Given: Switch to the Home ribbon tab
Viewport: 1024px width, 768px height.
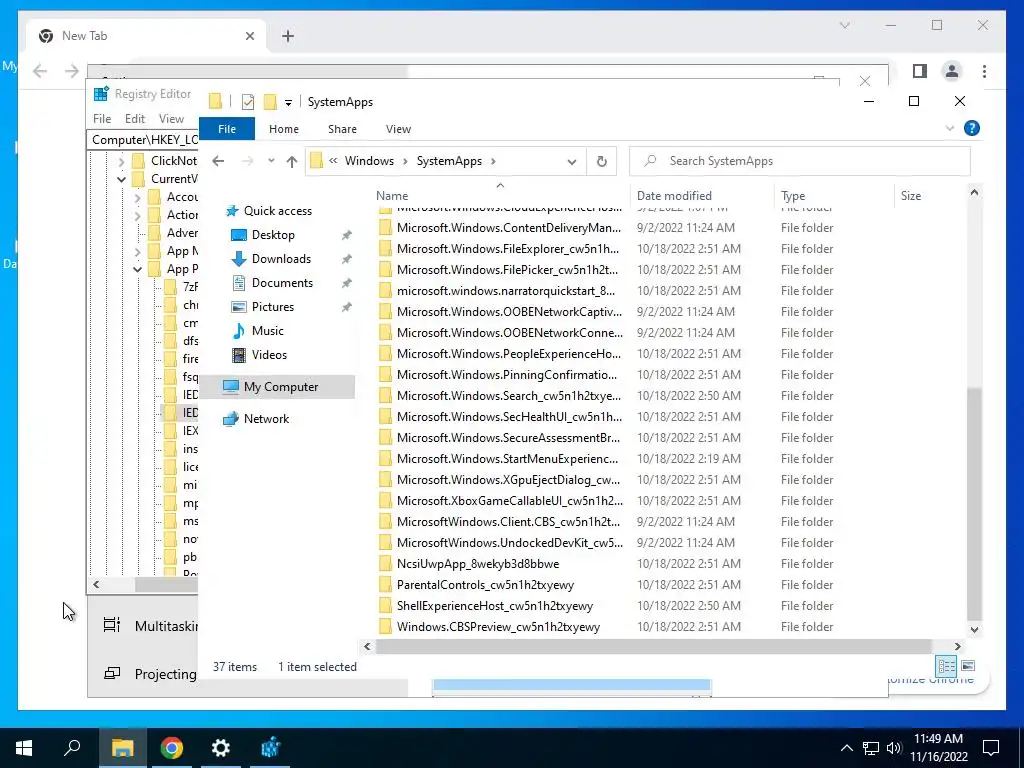Looking at the screenshot, I should pyautogui.click(x=283, y=129).
